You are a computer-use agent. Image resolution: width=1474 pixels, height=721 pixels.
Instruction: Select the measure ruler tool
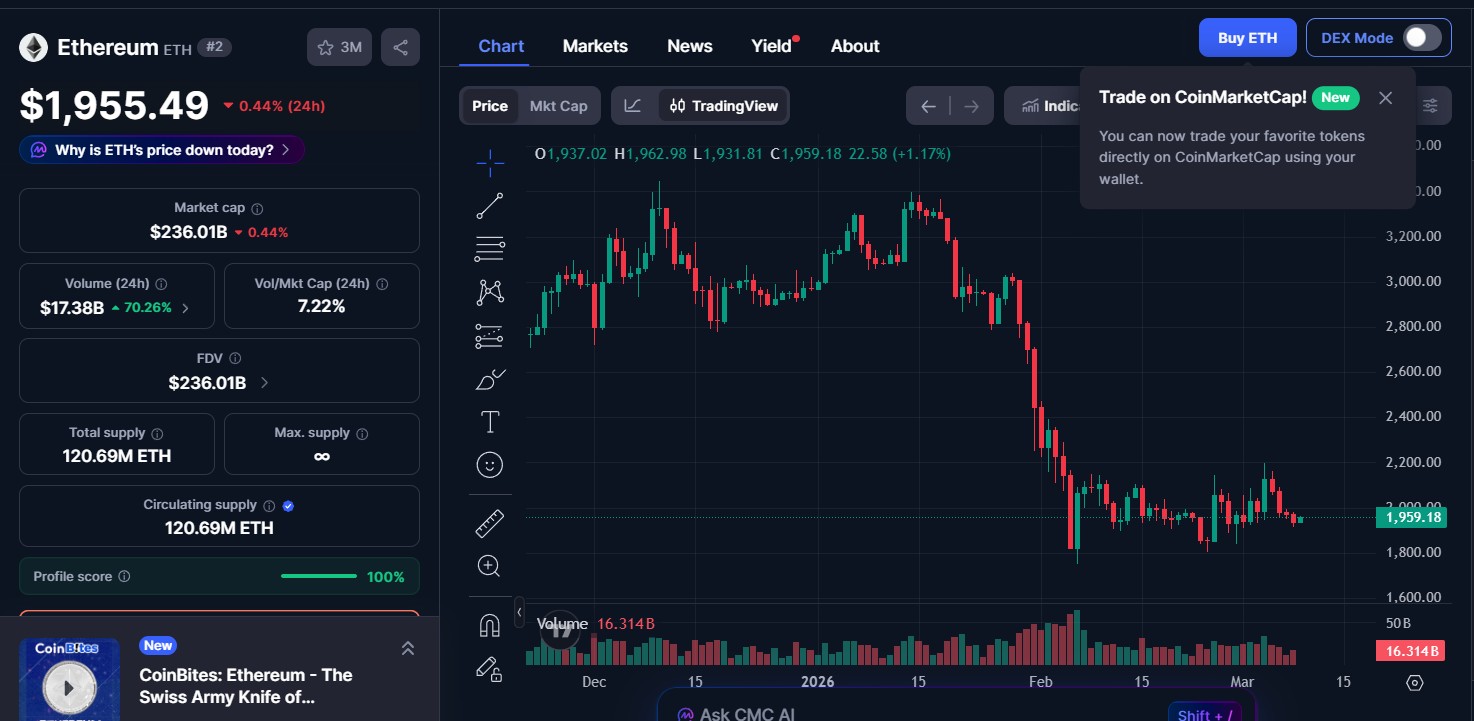coord(489,522)
